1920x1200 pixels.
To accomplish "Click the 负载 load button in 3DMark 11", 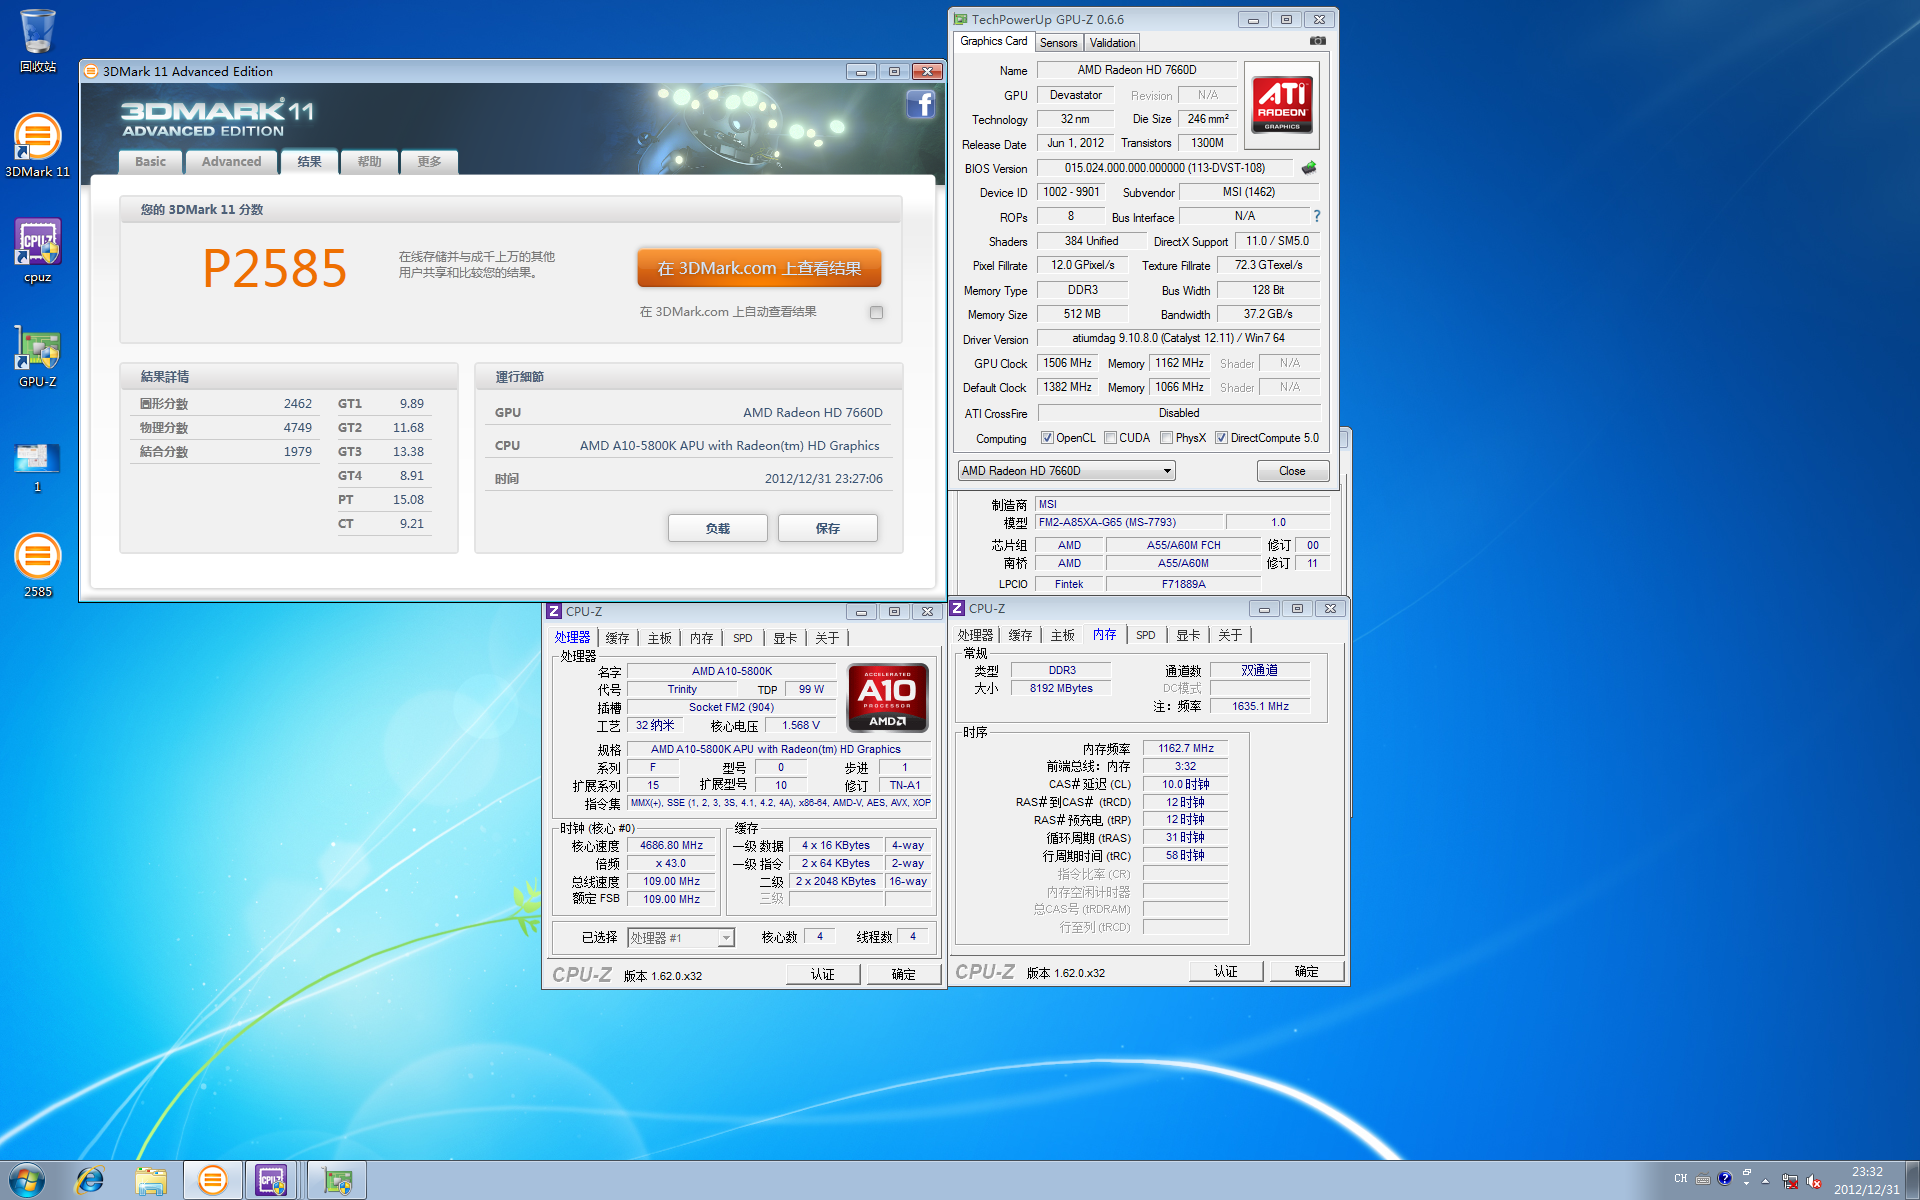I will click(717, 528).
